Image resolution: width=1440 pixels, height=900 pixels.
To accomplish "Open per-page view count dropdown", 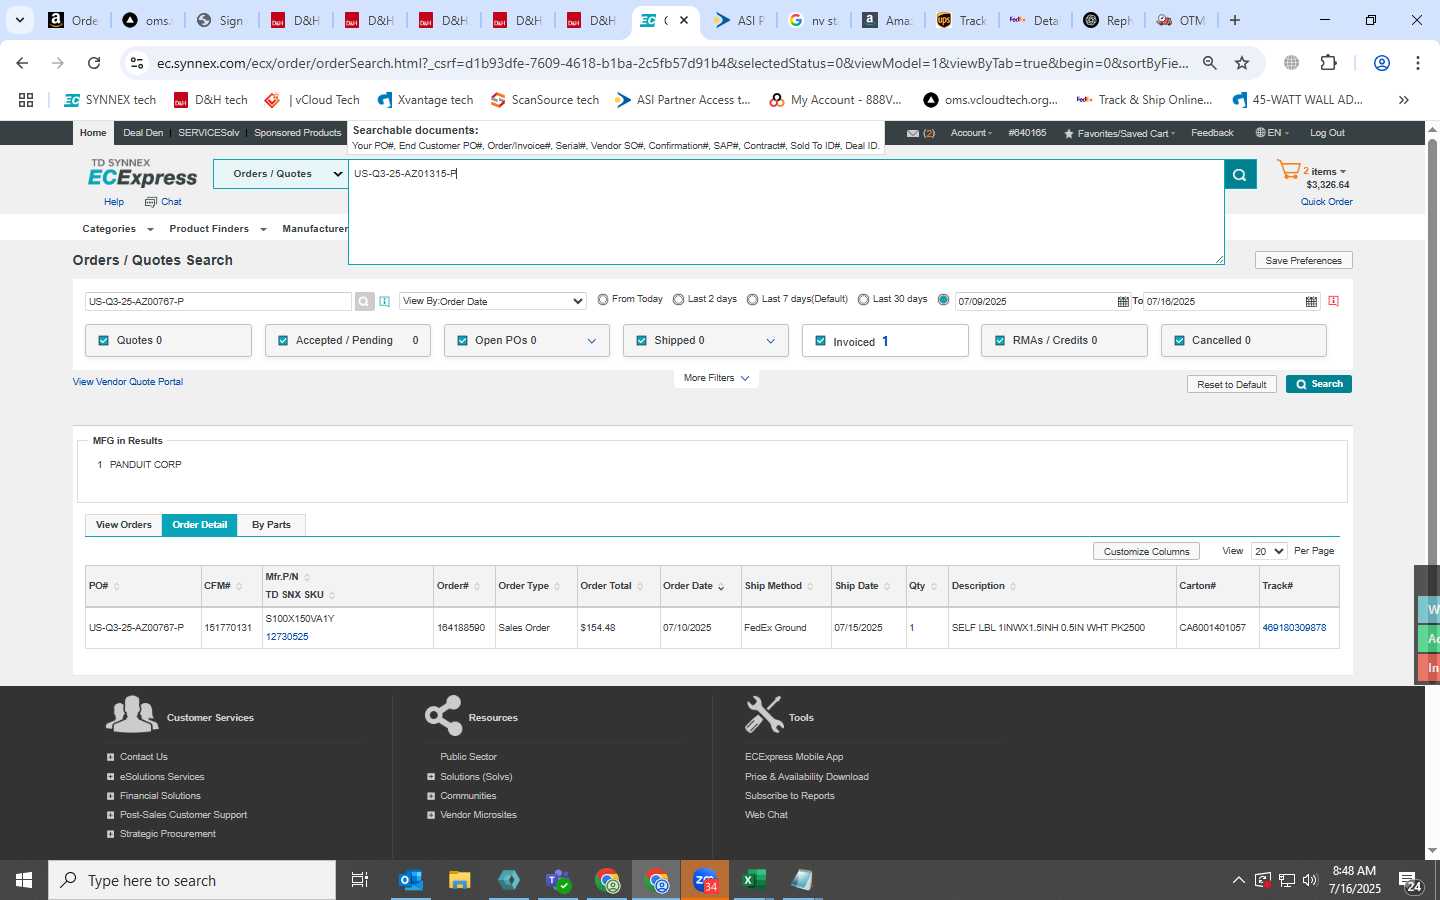I will [x=1269, y=551].
